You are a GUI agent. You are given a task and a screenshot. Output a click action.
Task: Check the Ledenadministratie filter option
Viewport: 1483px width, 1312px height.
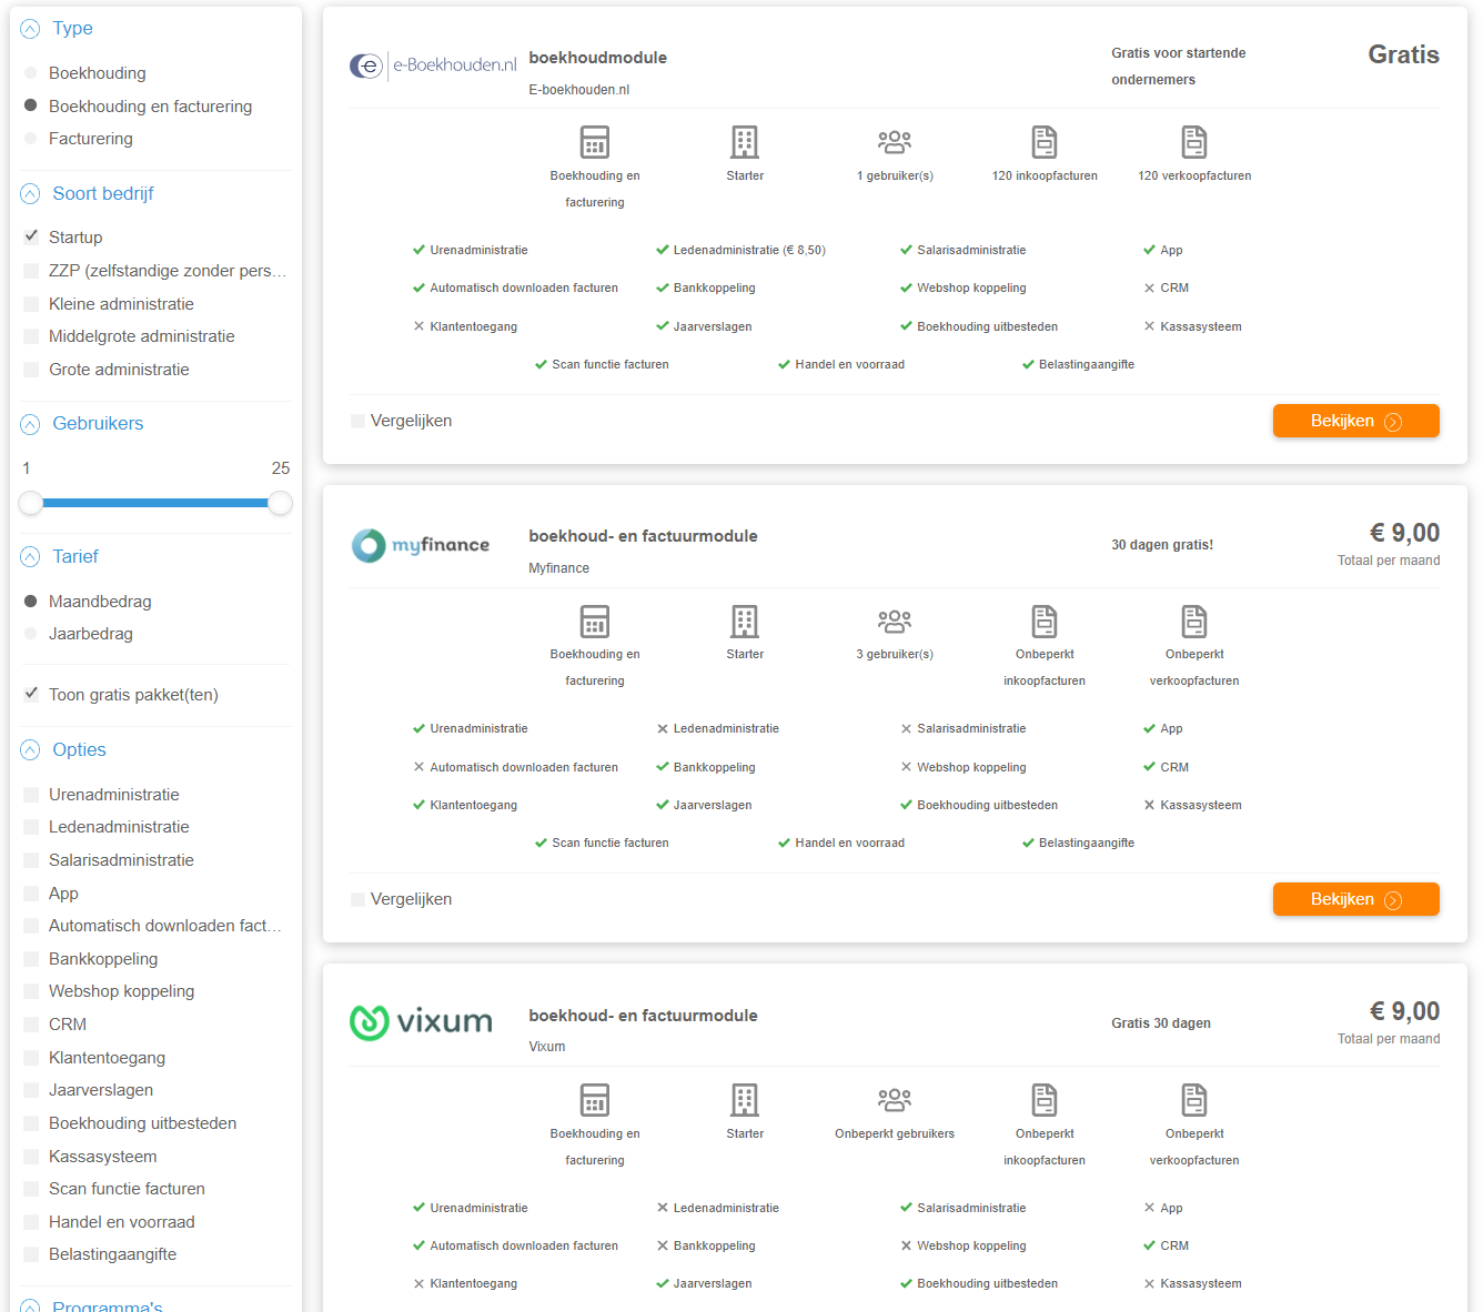click(x=31, y=827)
